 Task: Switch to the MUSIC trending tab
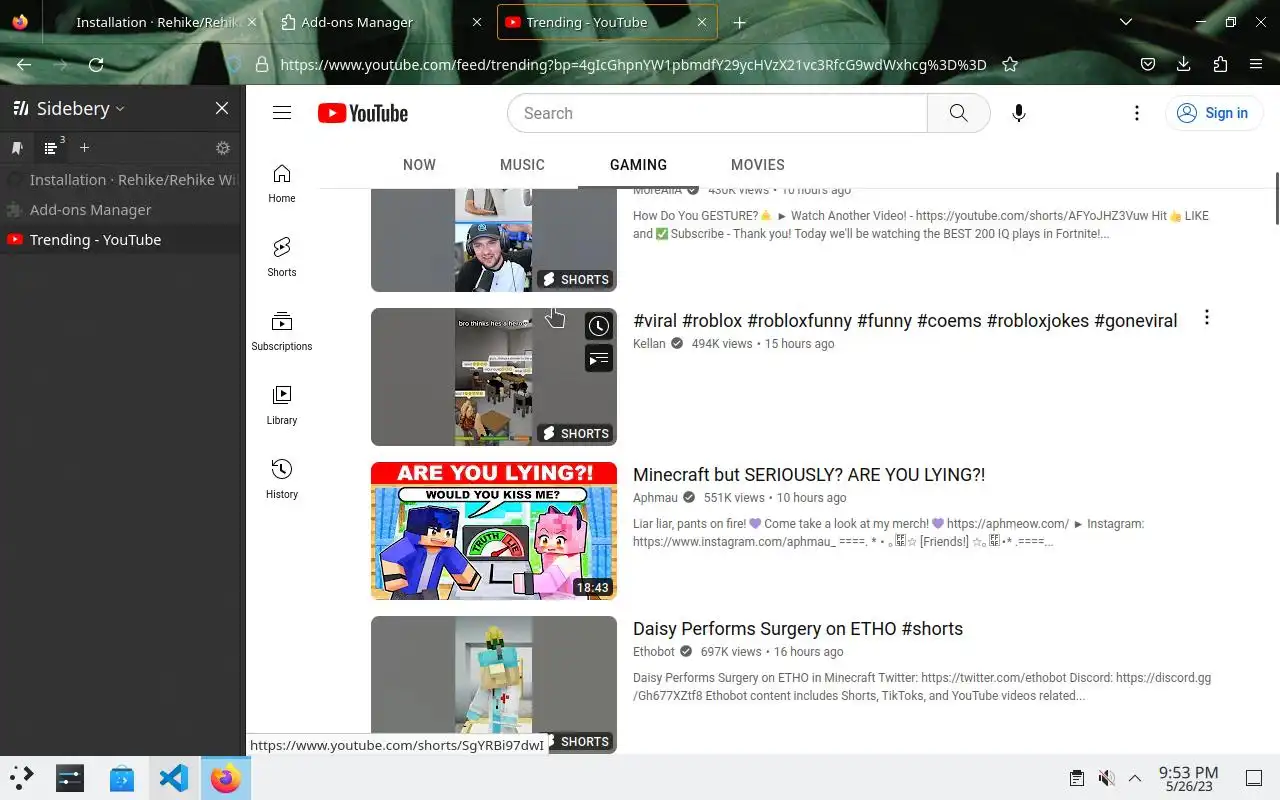pos(522,165)
